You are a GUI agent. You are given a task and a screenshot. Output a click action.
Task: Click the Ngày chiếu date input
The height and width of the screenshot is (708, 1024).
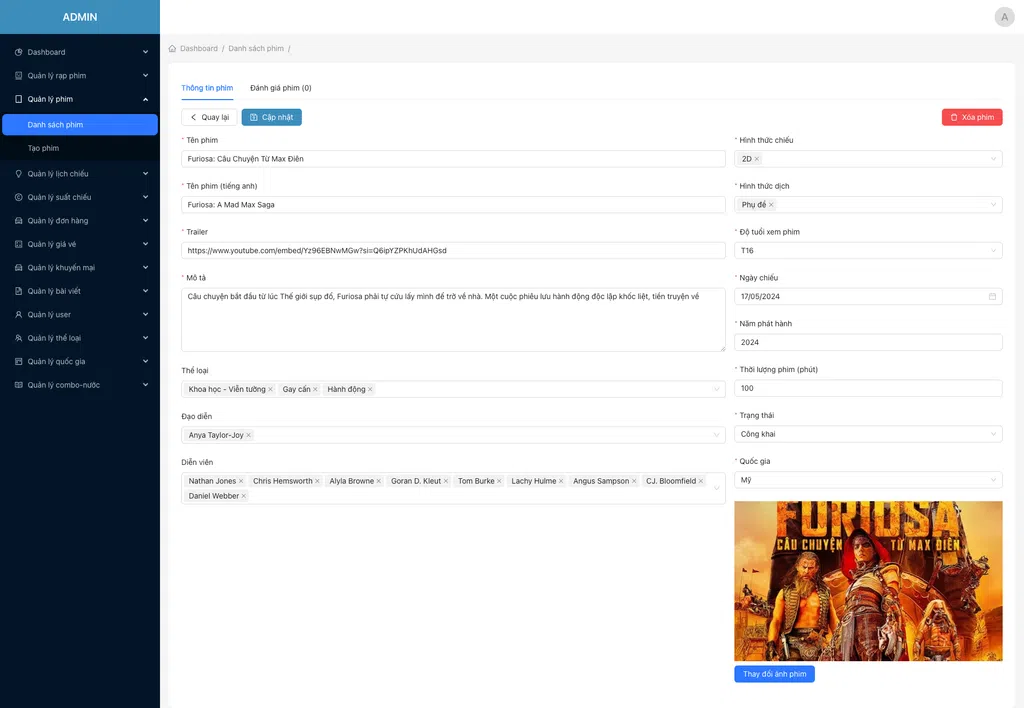click(868, 297)
